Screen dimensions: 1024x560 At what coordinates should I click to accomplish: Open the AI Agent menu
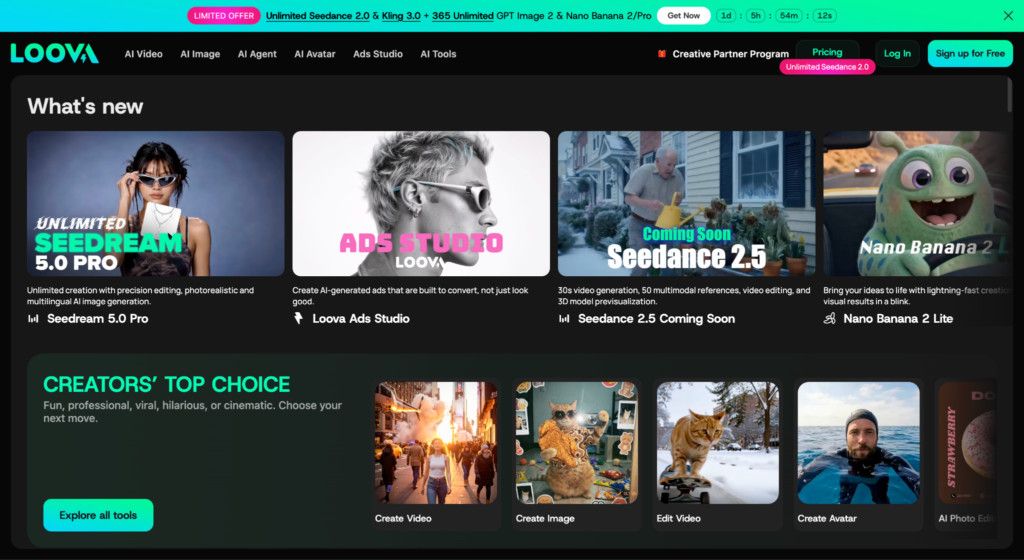click(257, 54)
